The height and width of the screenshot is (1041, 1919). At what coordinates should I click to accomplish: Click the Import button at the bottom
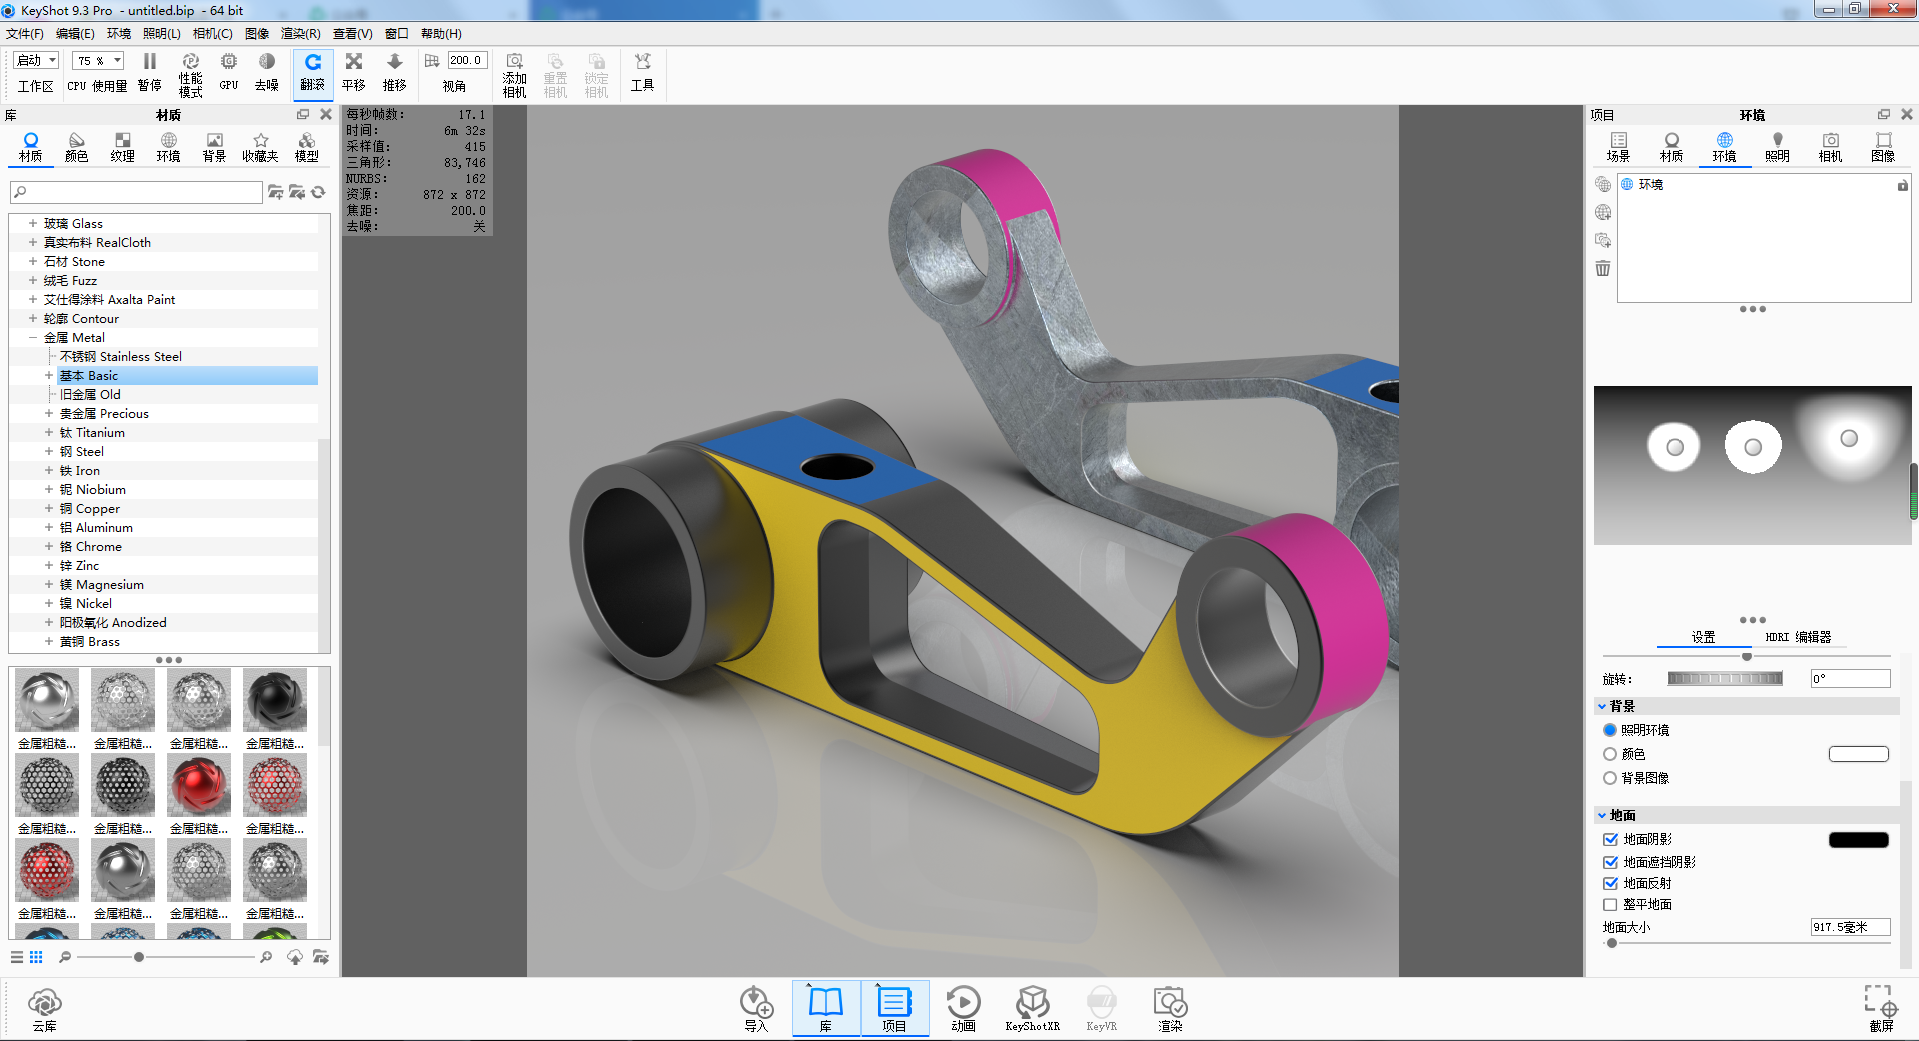756,1008
